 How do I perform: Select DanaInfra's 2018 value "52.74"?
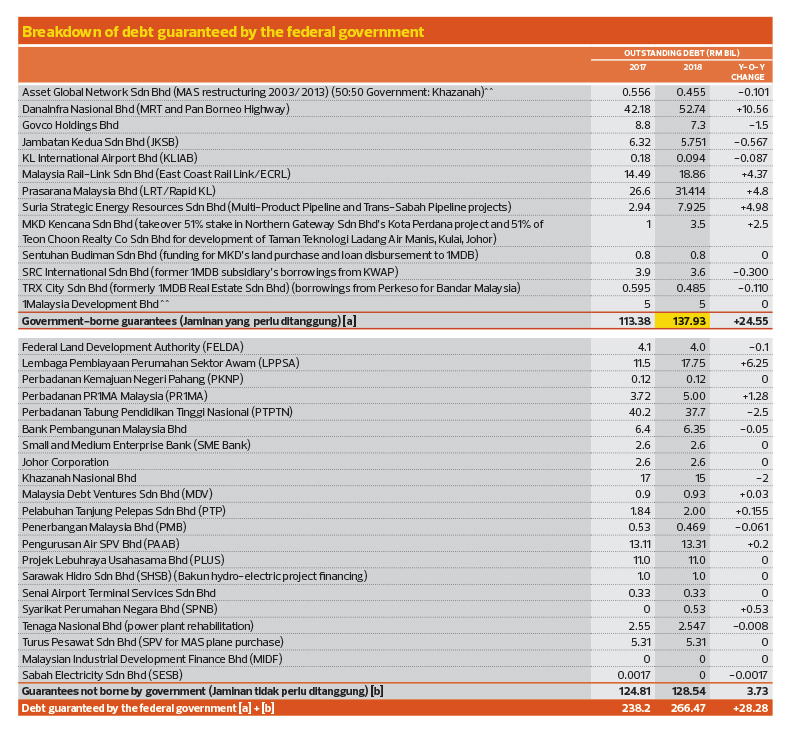click(x=691, y=109)
